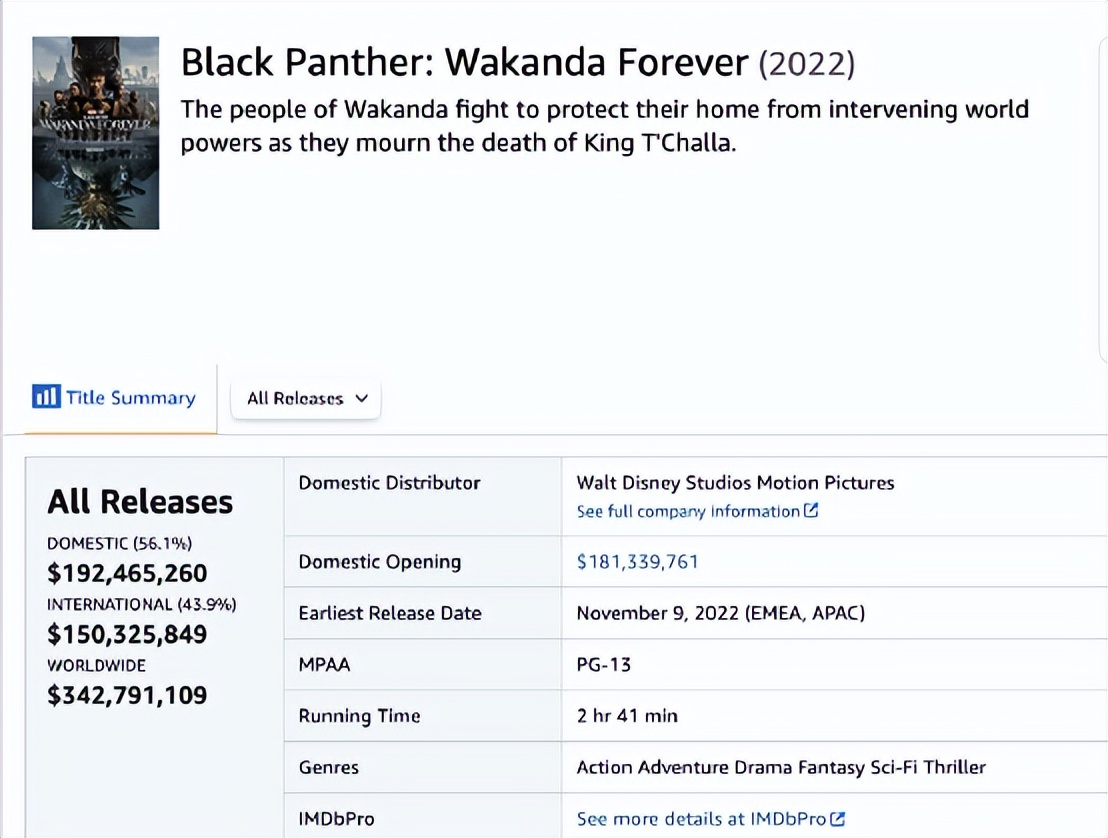Click external link icon next to IMDbPro details

838,819
